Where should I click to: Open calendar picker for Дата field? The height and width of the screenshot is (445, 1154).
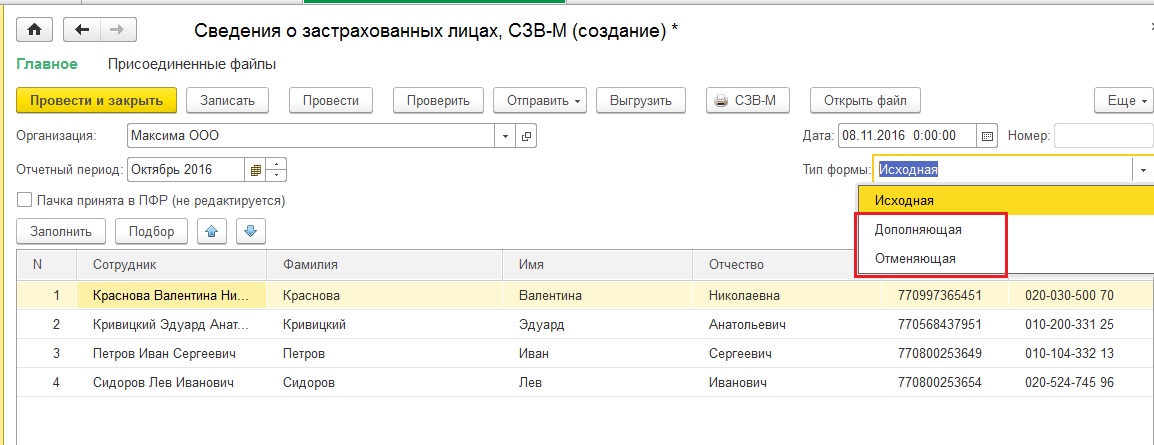tap(988, 136)
